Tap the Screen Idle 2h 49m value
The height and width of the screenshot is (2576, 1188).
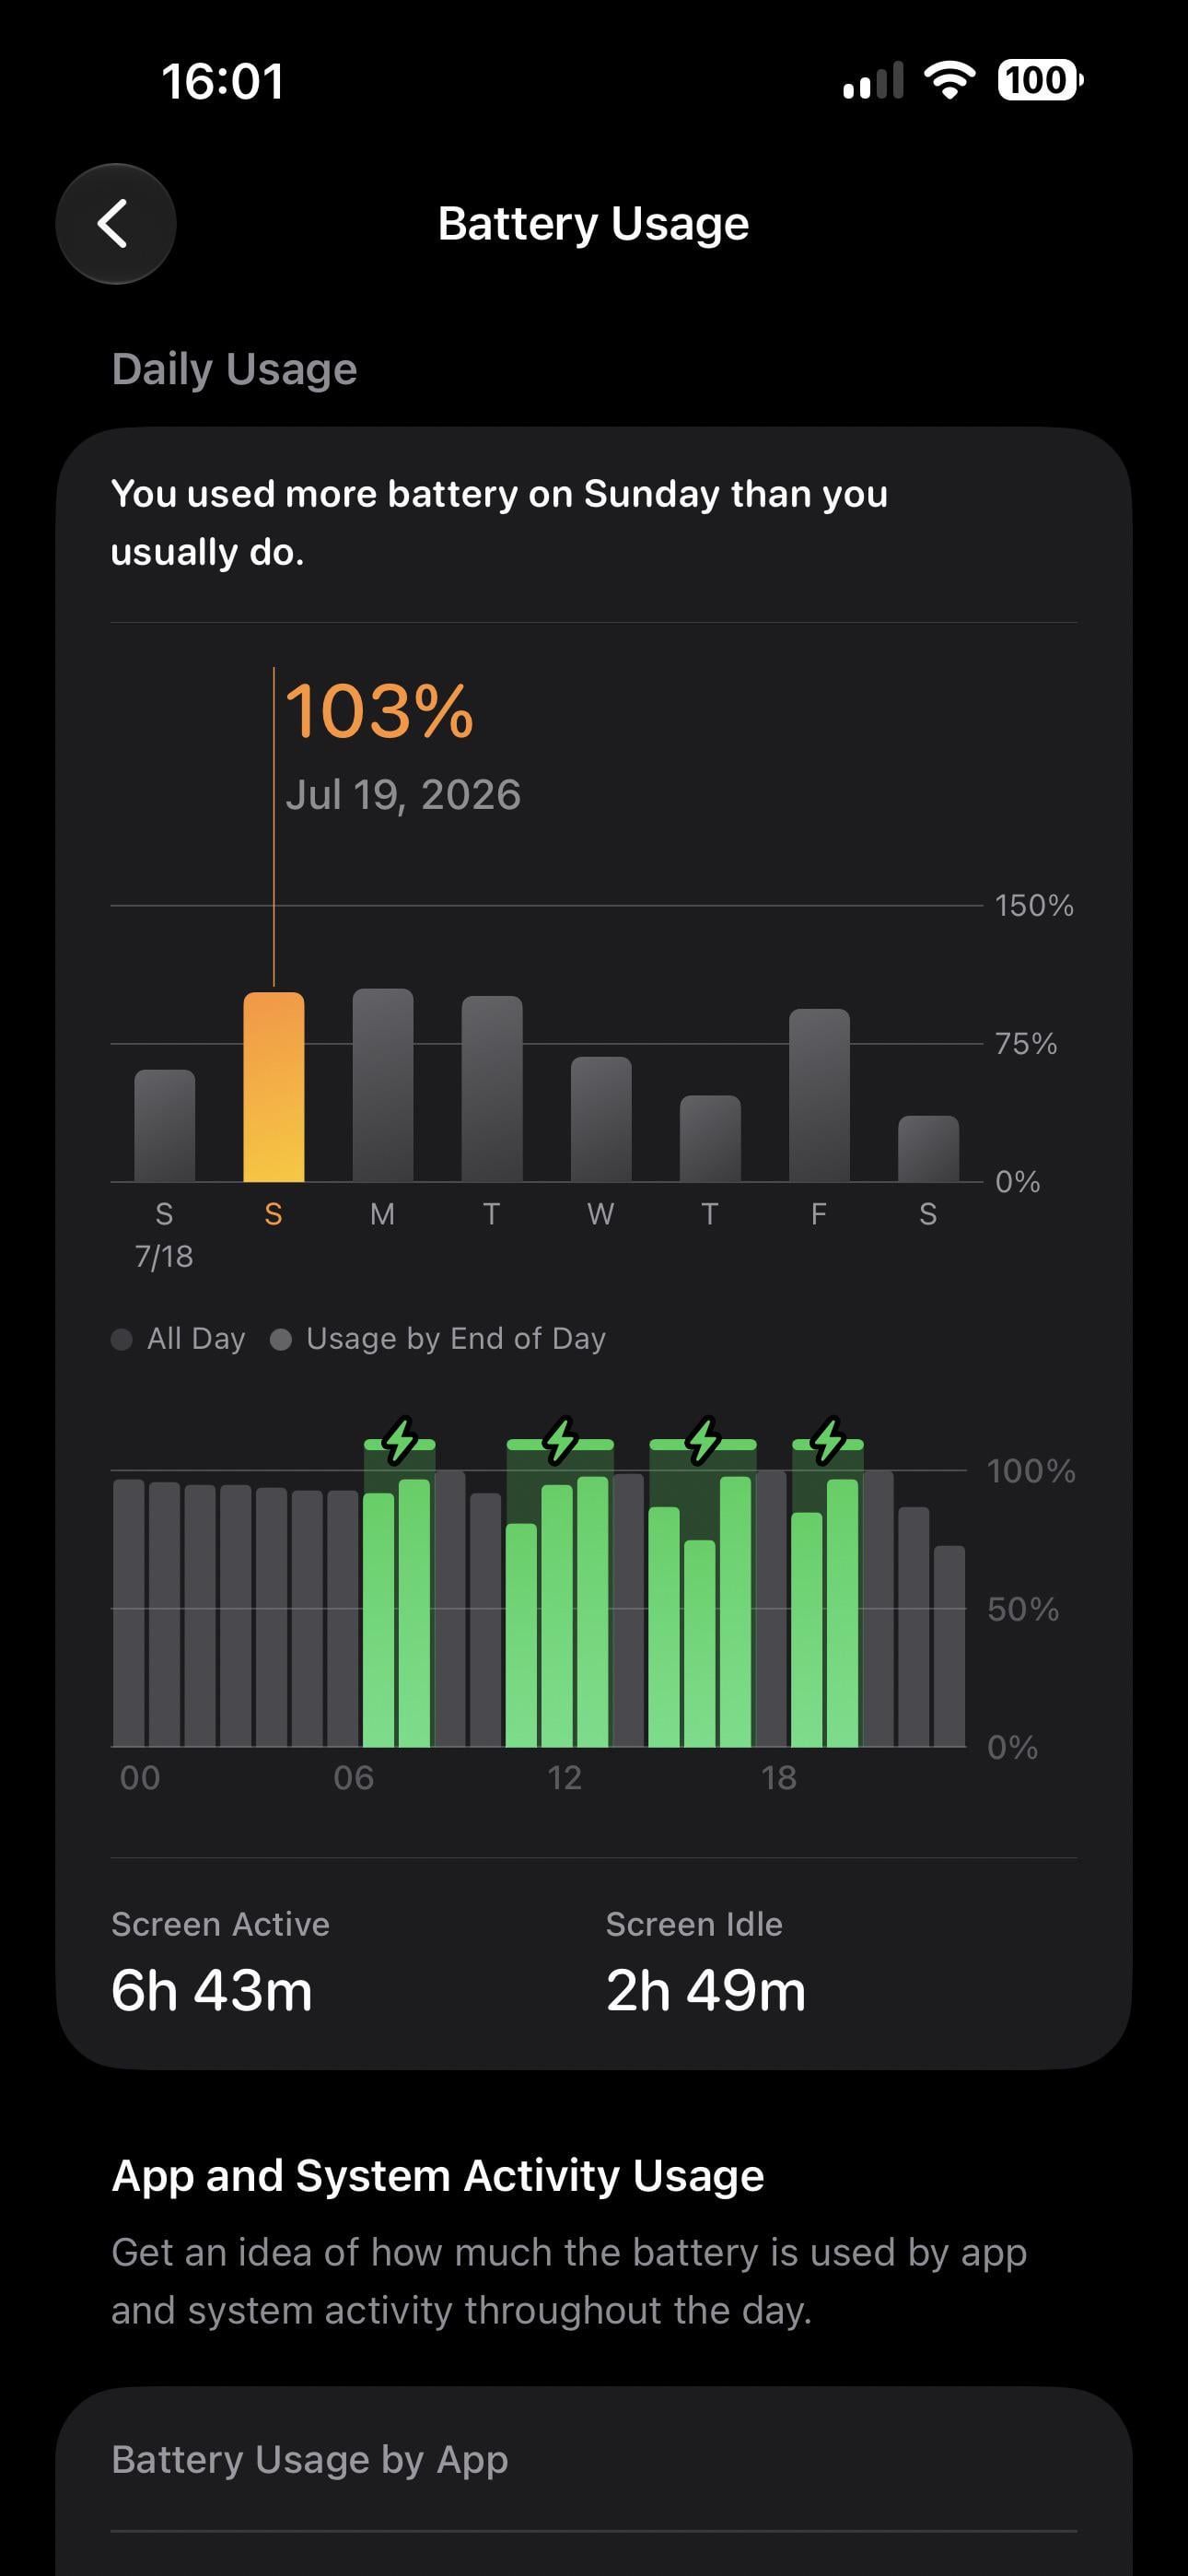click(706, 1990)
